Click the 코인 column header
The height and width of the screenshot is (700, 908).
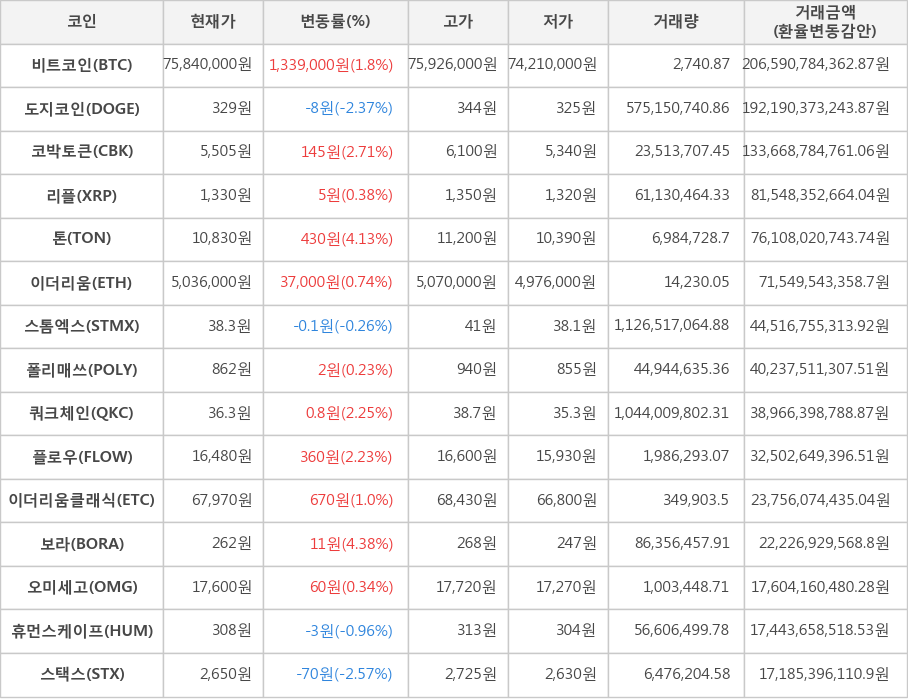tap(82, 21)
